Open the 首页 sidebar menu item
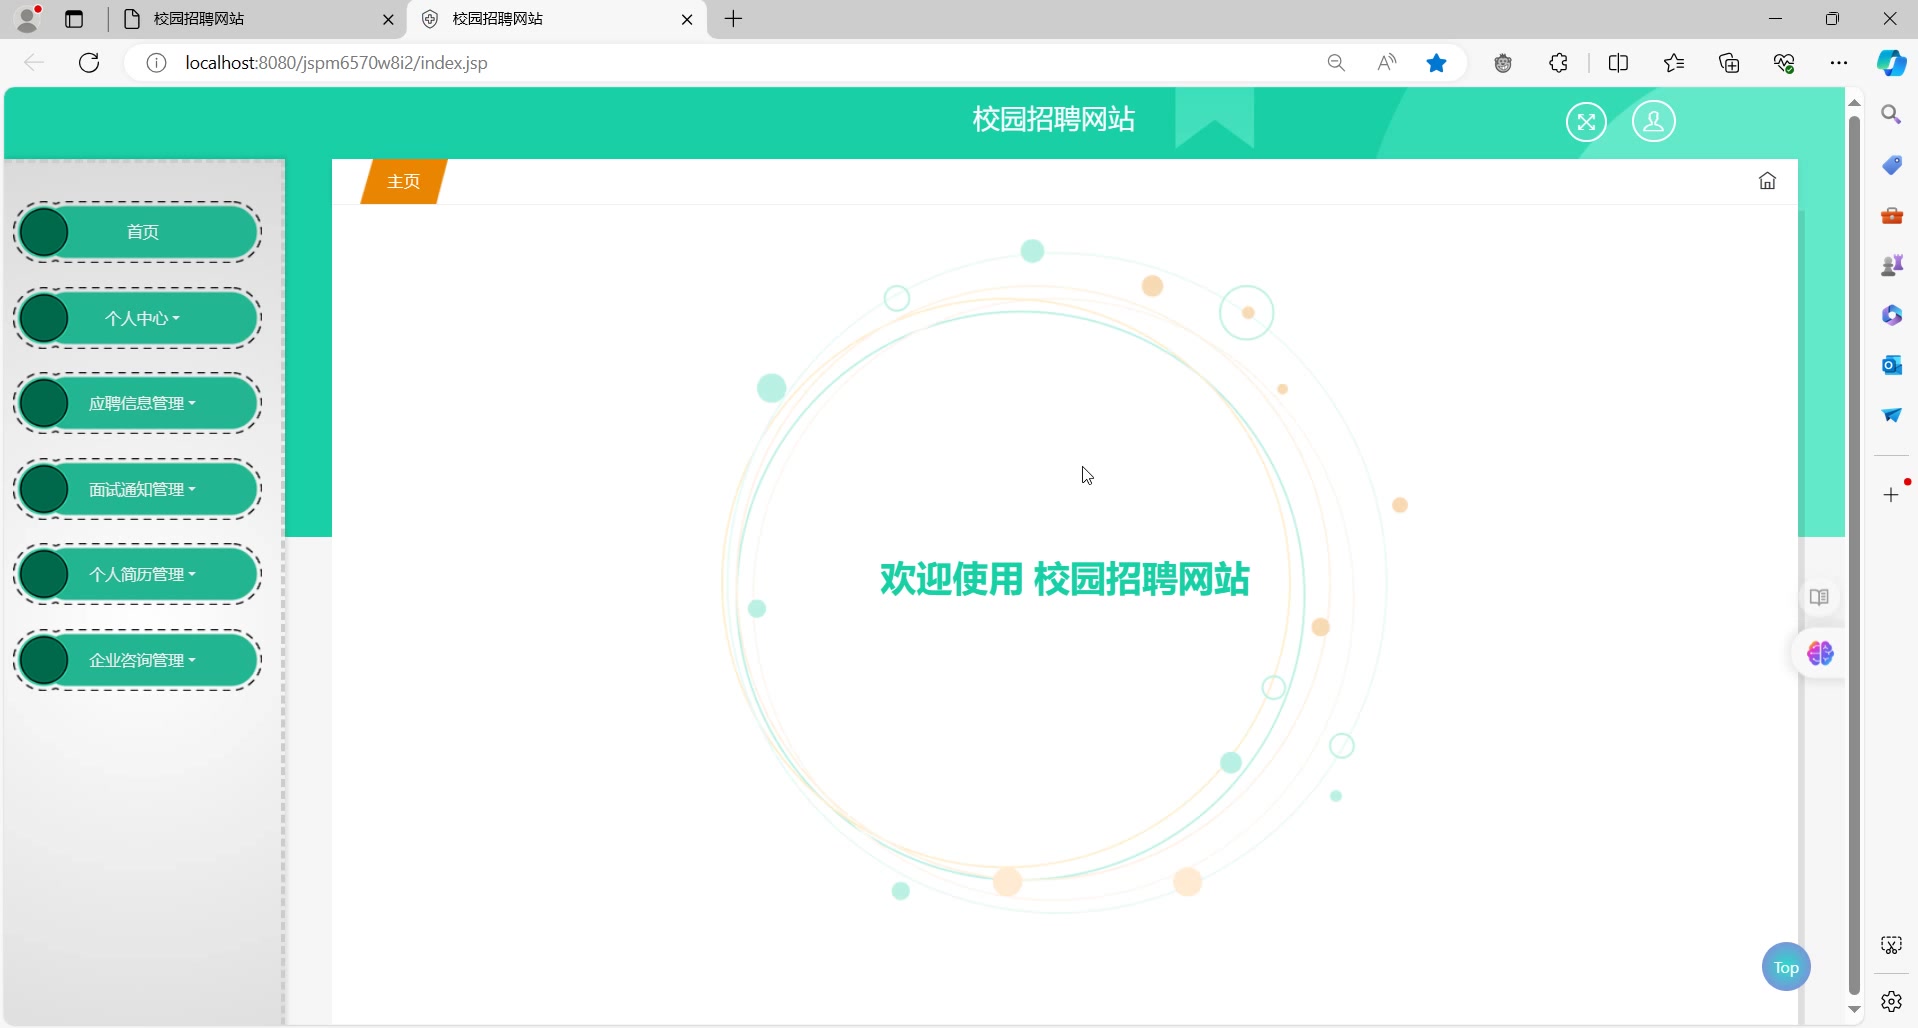The image size is (1918, 1028). pyautogui.click(x=137, y=232)
